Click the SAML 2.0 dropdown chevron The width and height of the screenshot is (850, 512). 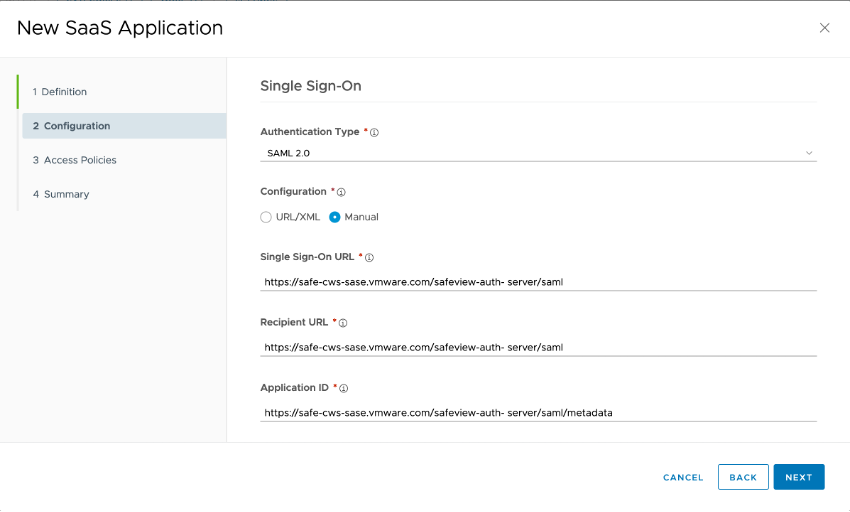[x=809, y=153]
